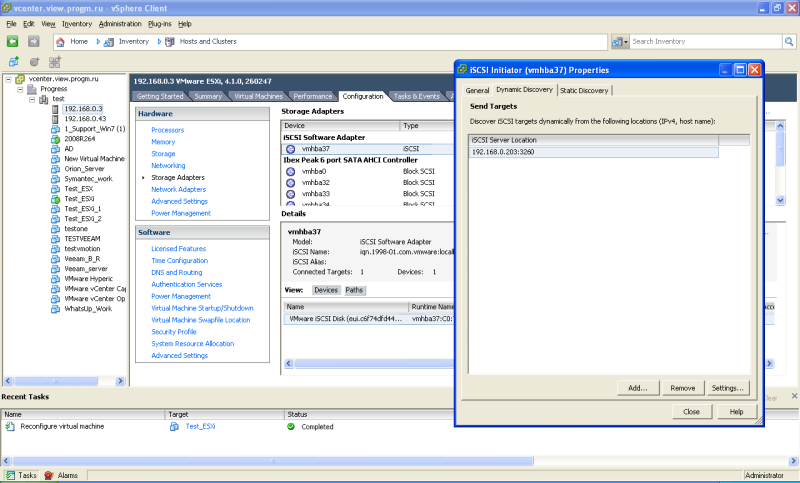Click the search magnifier icon
Image resolution: width=800 pixels, height=483 pixels.
pos(789,41)
